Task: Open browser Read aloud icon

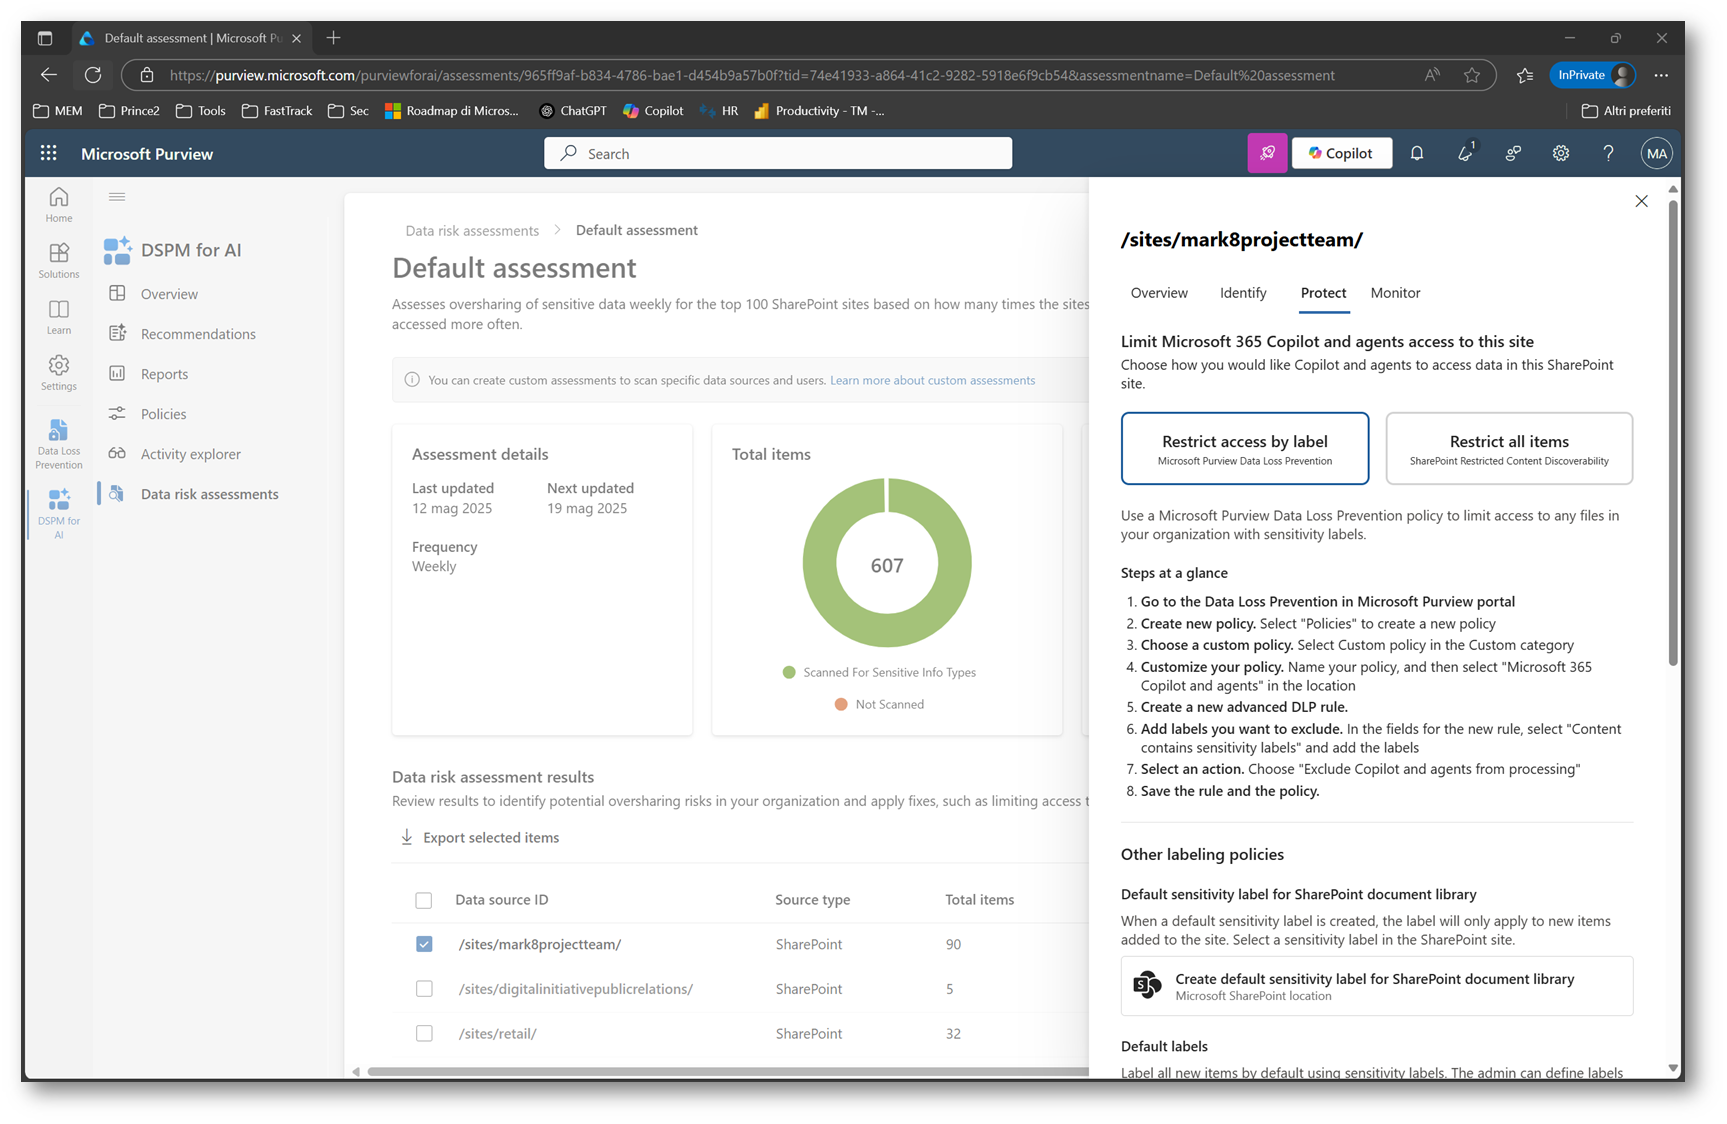Action: tap(1432, 75)
